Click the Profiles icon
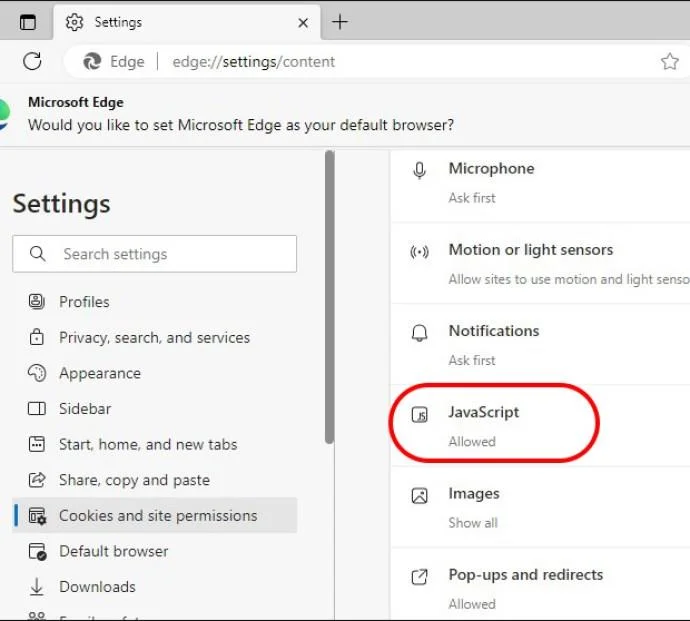 (37, 301)
